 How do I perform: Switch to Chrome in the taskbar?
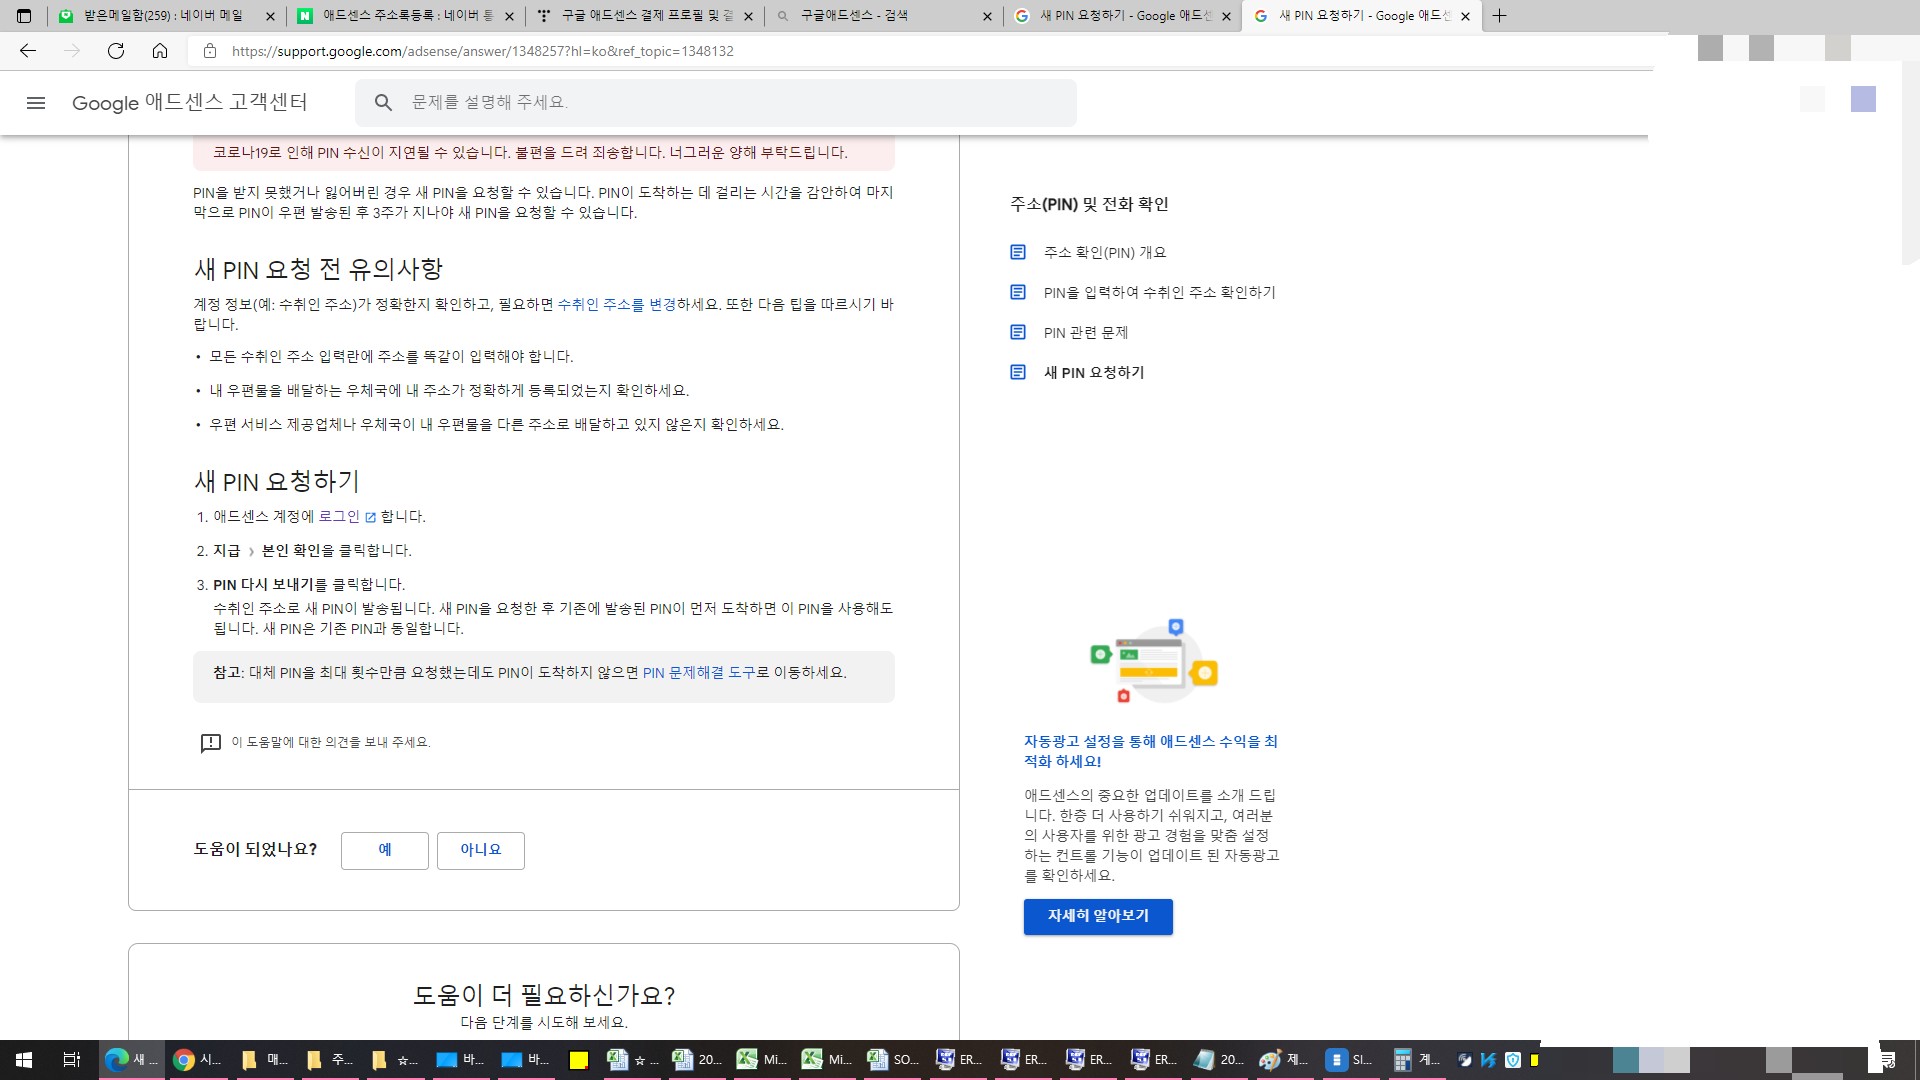(x=197, y=1060)
